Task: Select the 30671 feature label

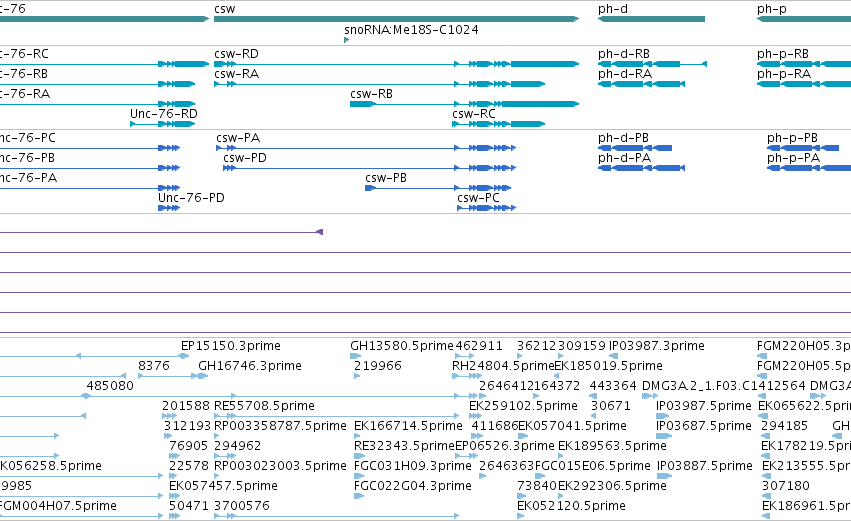Action: [x=611, y=406]
